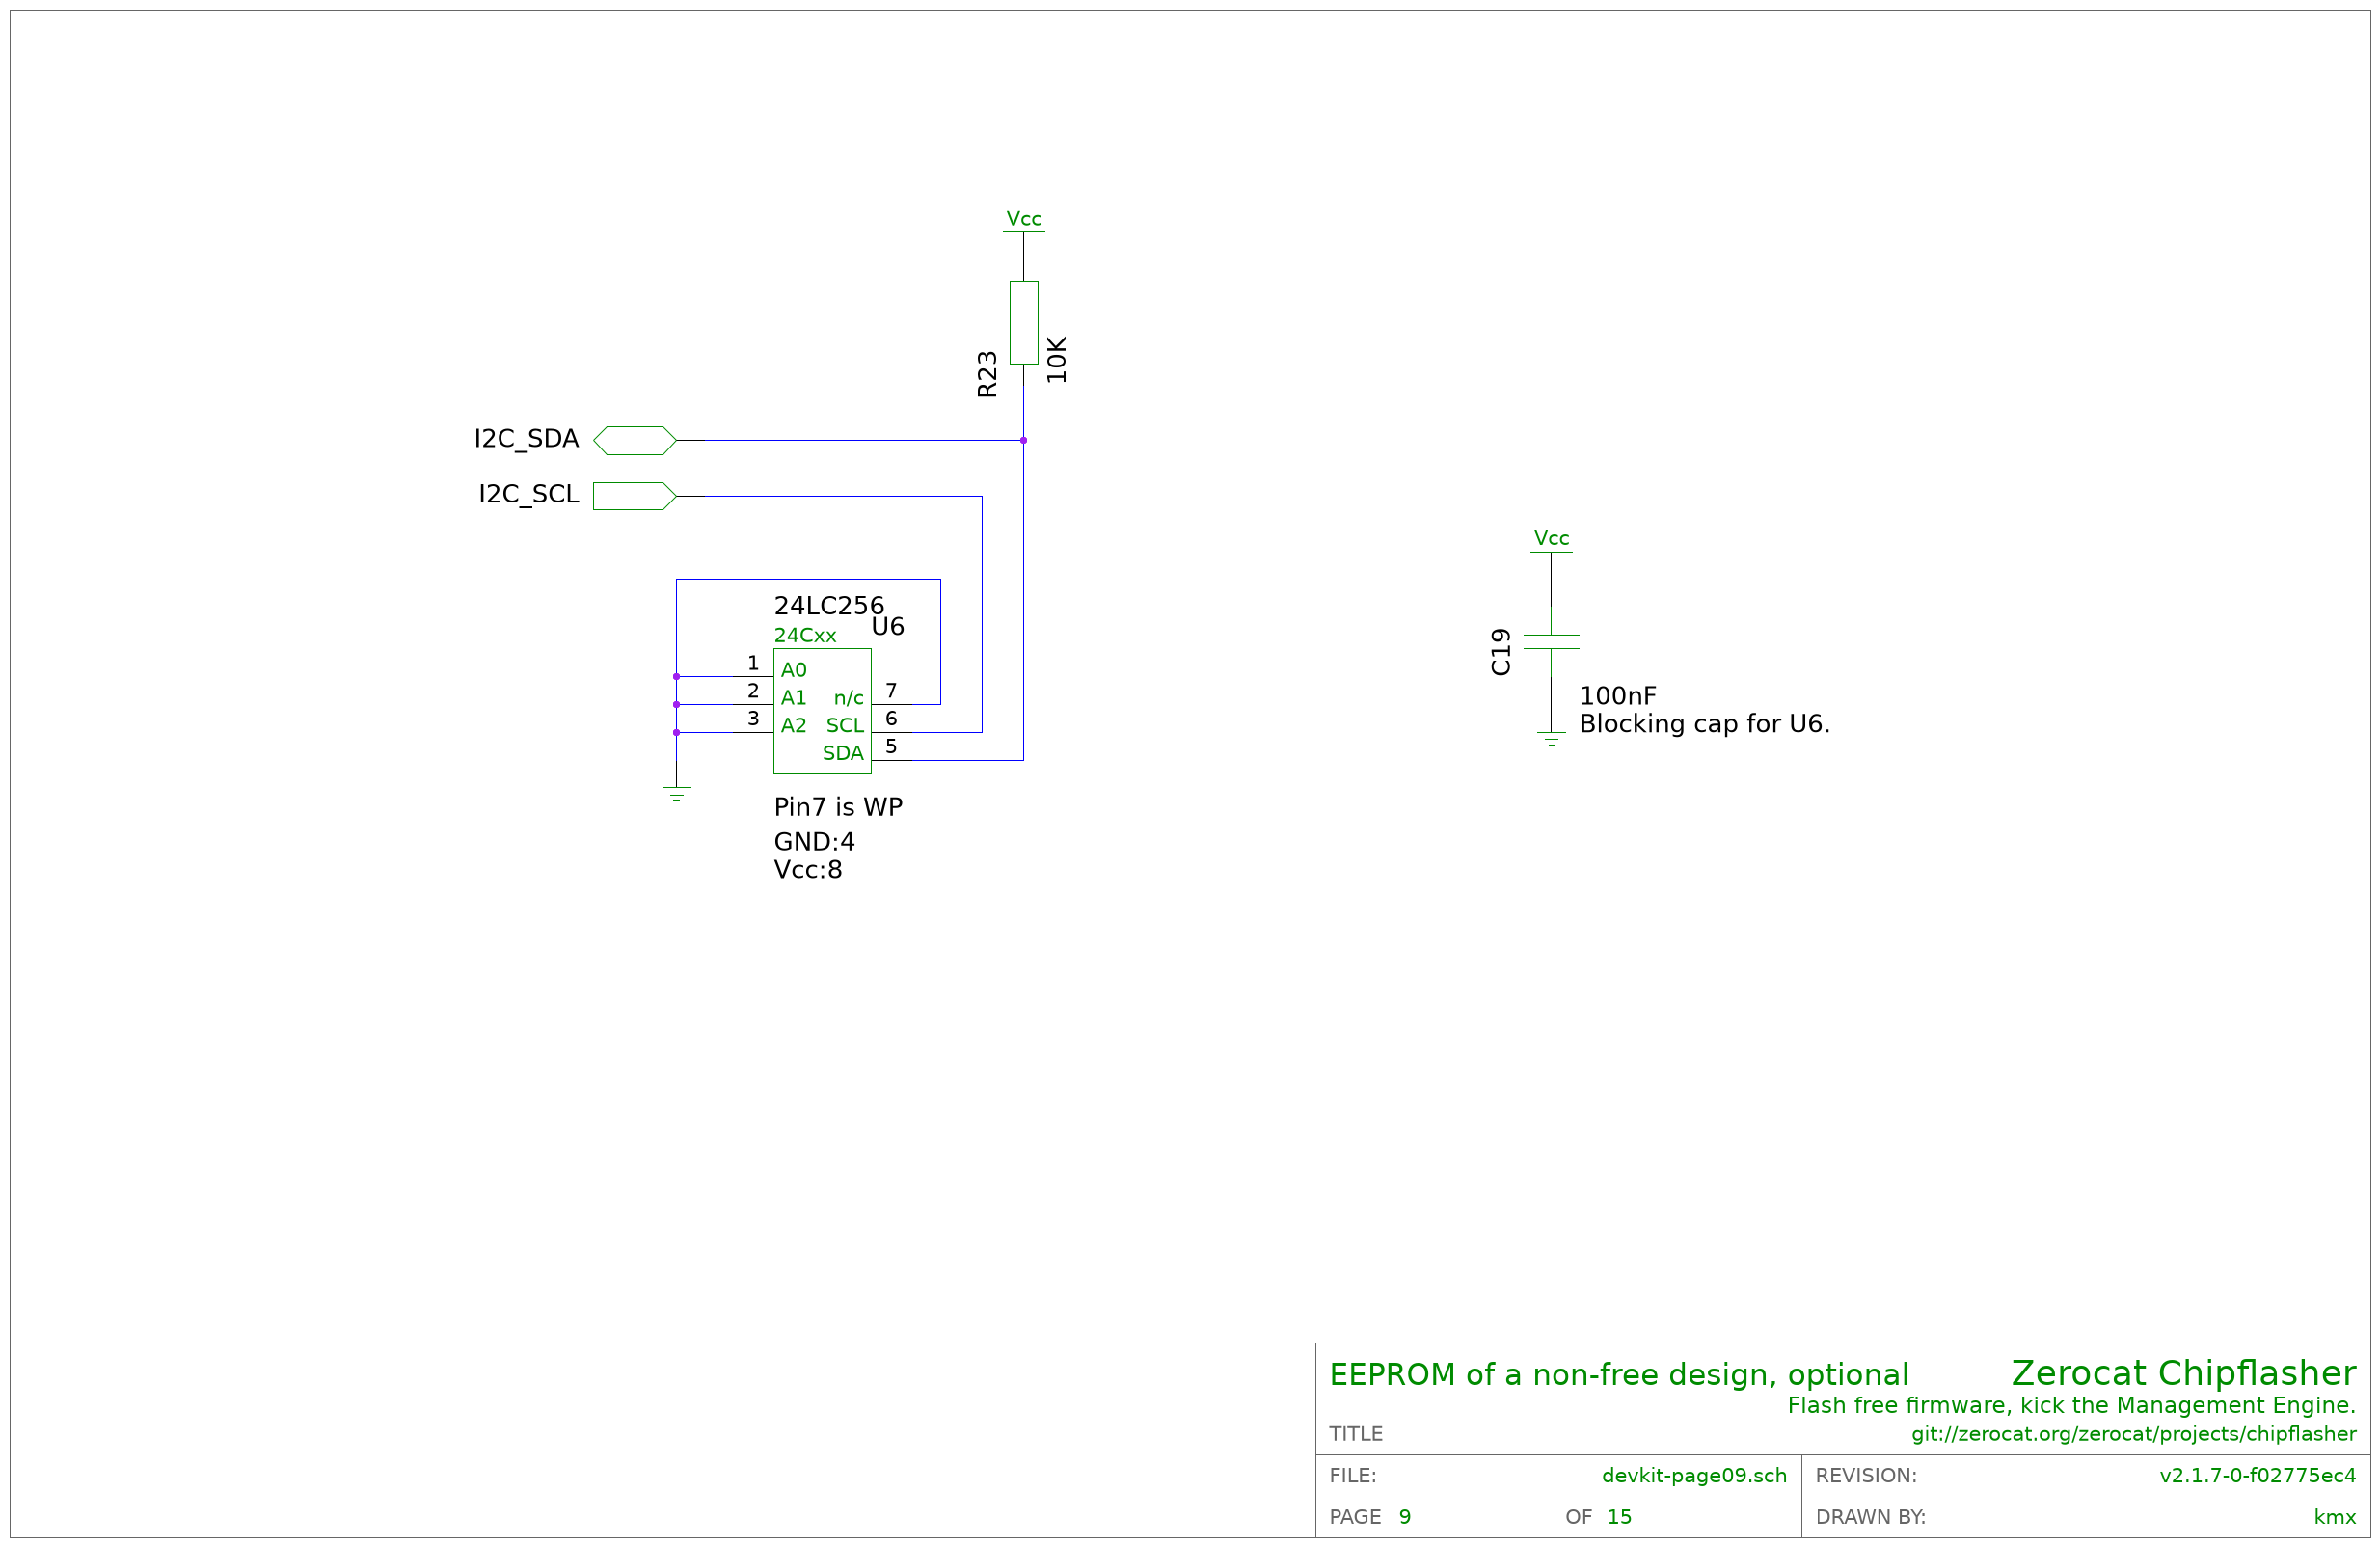
Task: Click the 100nF capacitor value
Action: point(1618,696)
